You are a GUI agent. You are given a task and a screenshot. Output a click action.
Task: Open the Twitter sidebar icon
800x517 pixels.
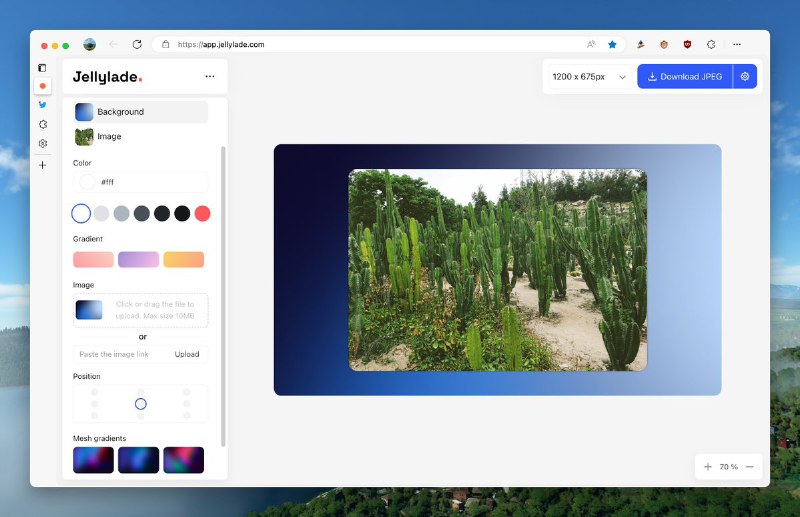coord(42,104)
